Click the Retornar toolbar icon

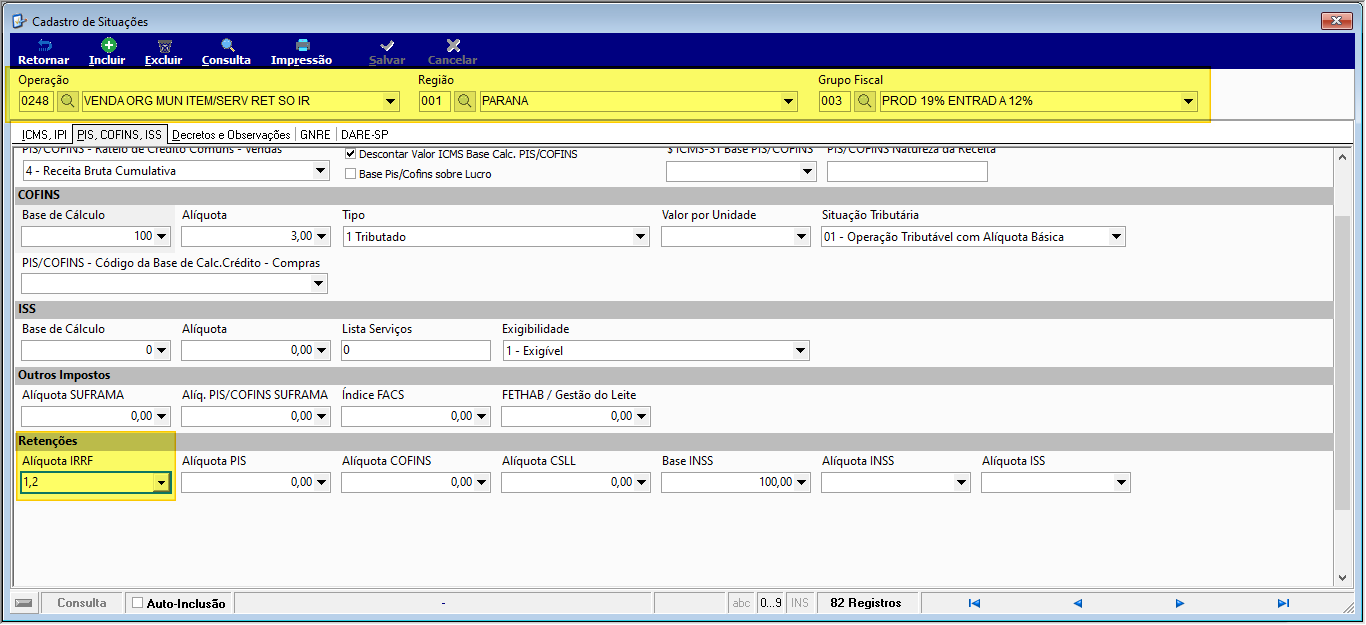[44, 45]
